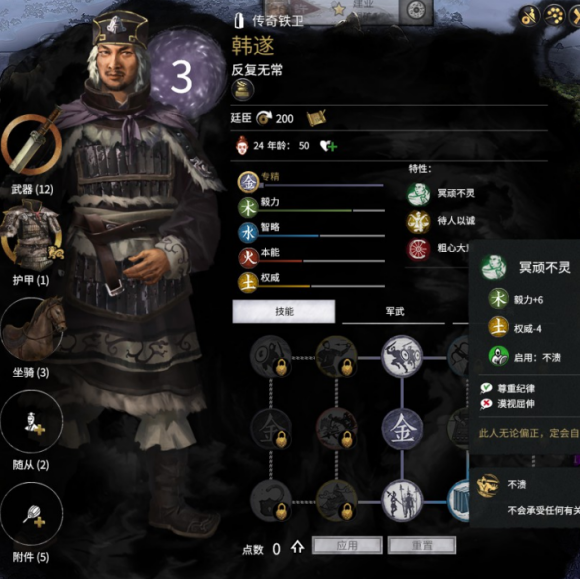Open the accessories (附件) fan slot
Screen dimensions: 580x579
31,514
